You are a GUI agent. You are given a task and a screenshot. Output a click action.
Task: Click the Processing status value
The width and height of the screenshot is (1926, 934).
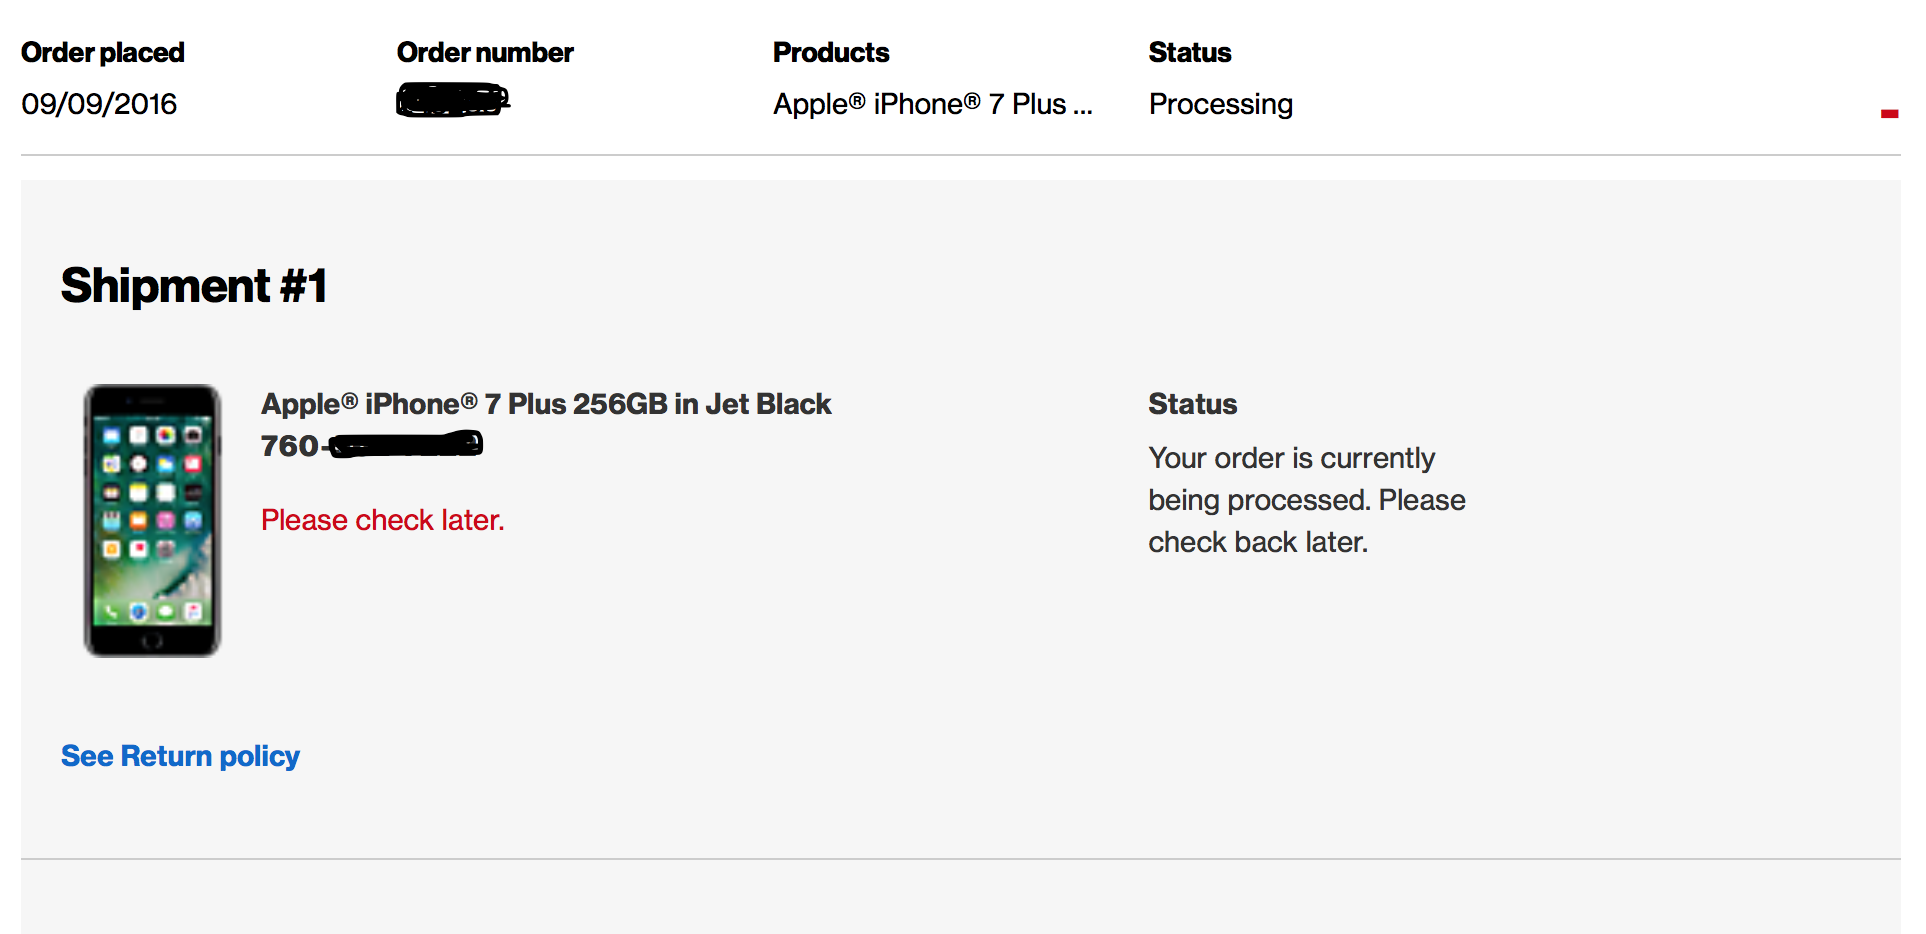(x=1221, y=104)
